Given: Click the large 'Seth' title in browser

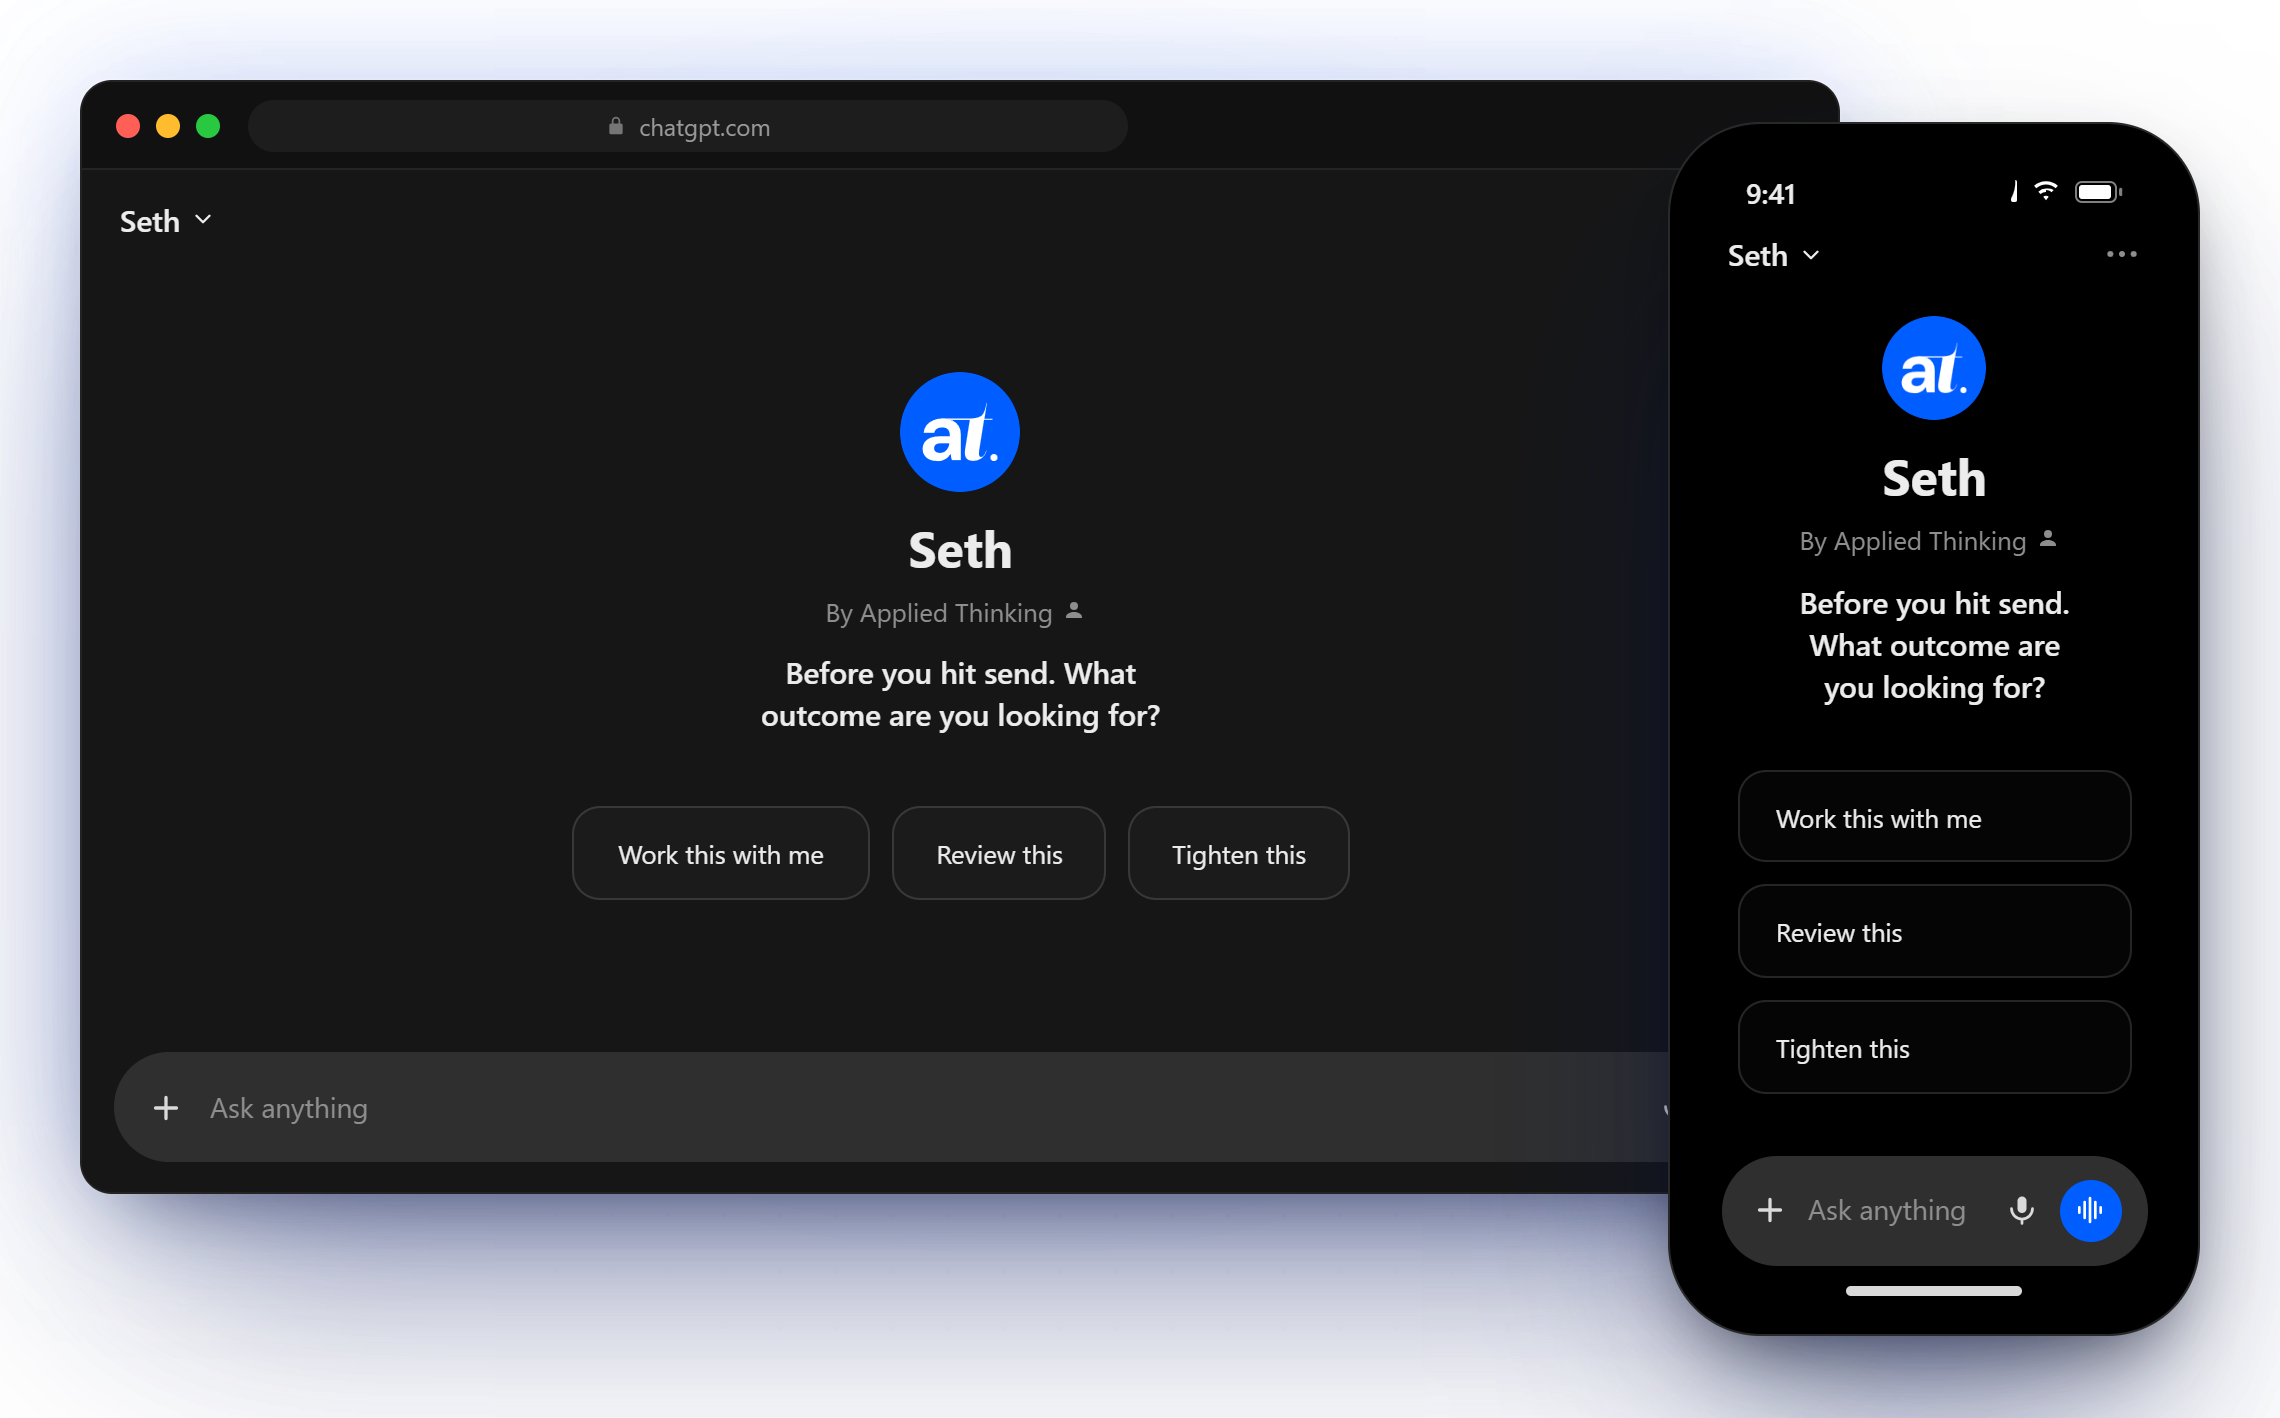Looking at the screenshot, I should tap(959, 551).
